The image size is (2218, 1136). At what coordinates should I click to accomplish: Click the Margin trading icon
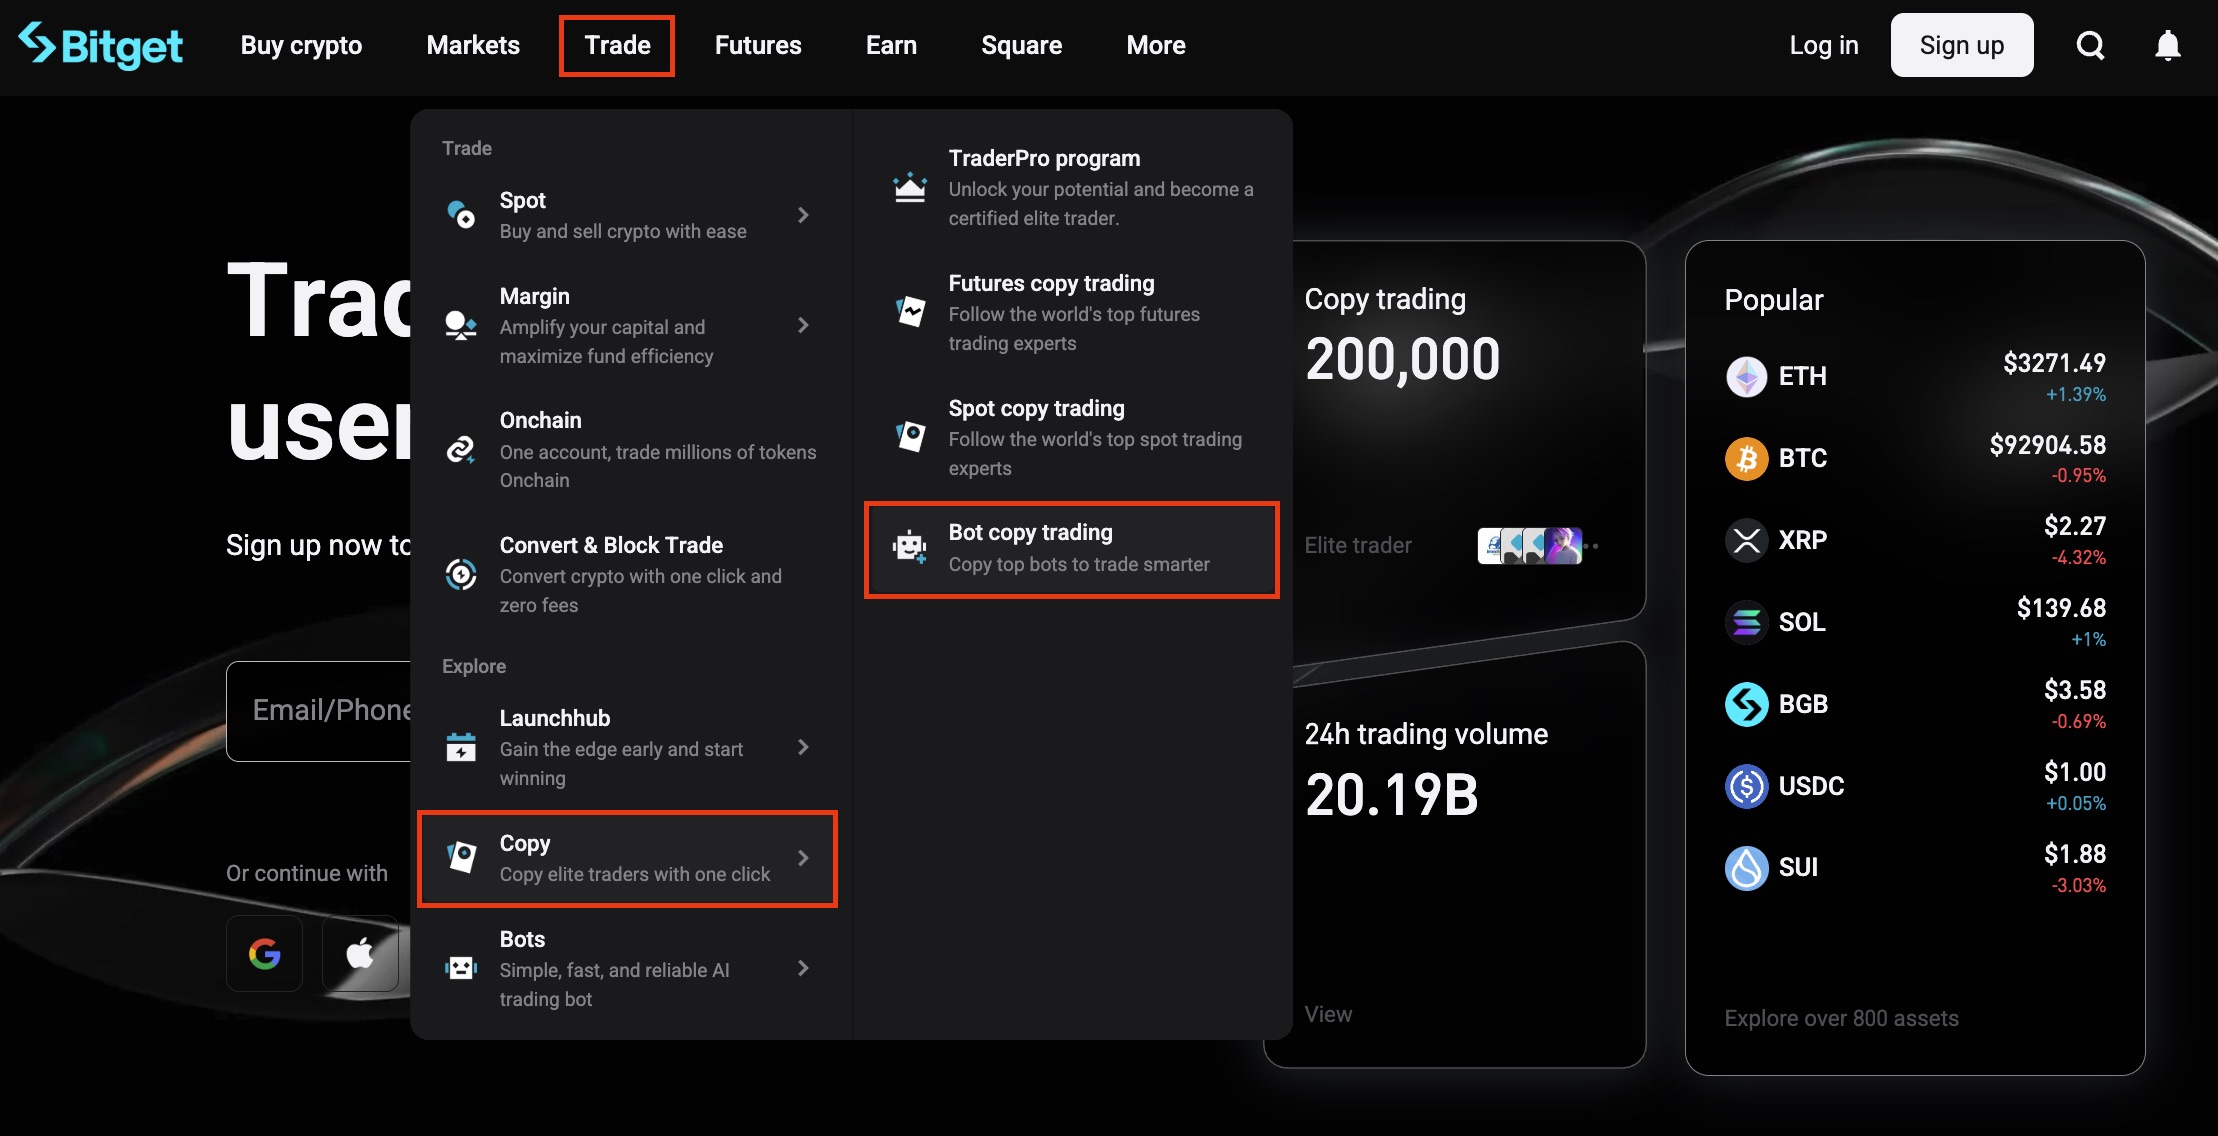(x=461, y=325)
